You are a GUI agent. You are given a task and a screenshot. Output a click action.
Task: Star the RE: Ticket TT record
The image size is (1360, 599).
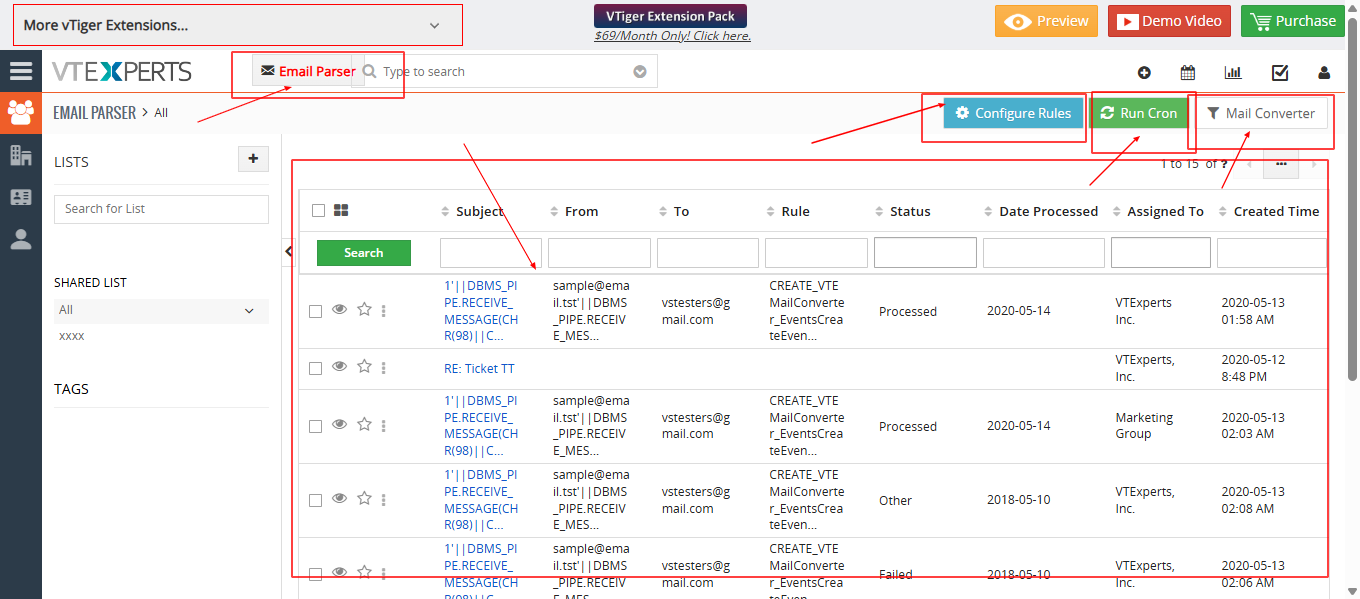point(364,367)
